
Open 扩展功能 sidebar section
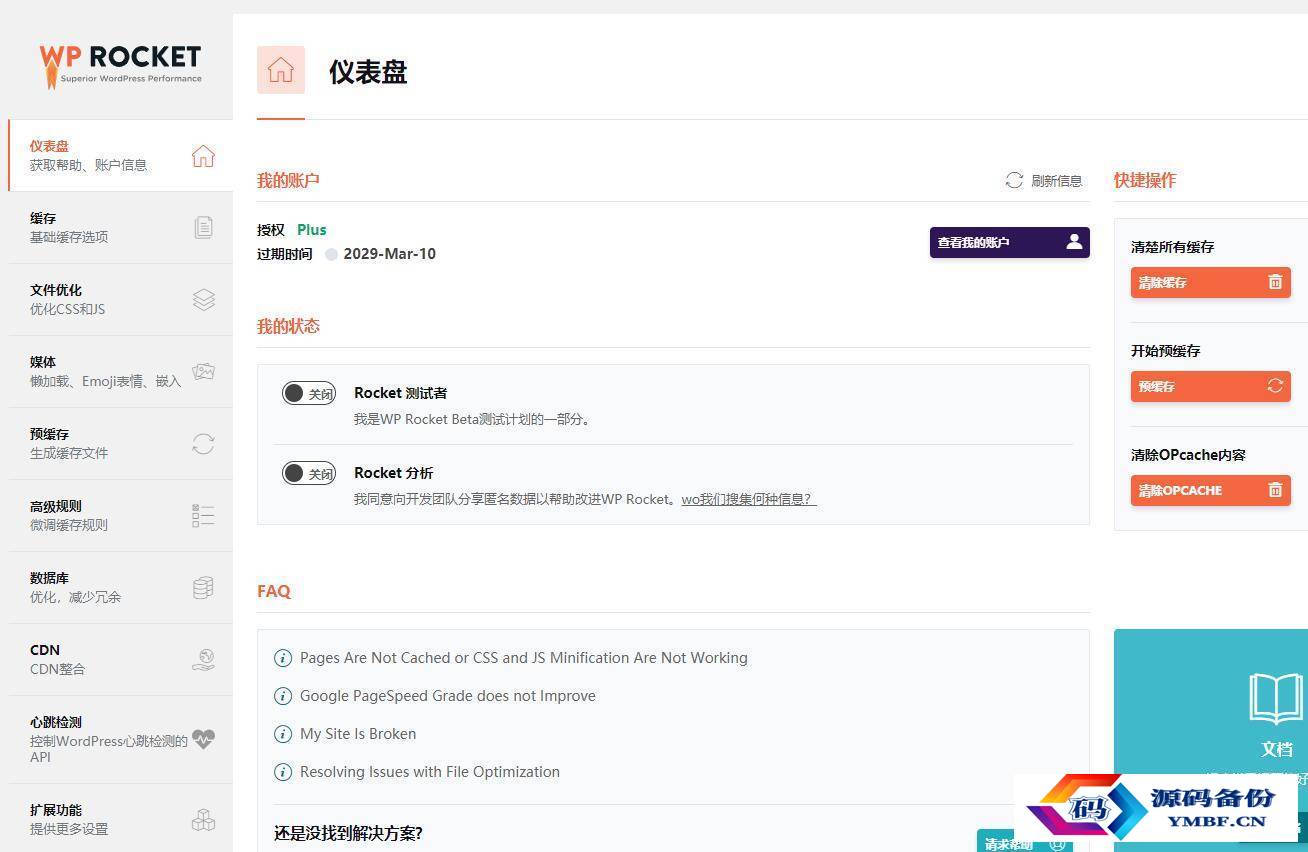pyautogui.click(x=120, y=819)
